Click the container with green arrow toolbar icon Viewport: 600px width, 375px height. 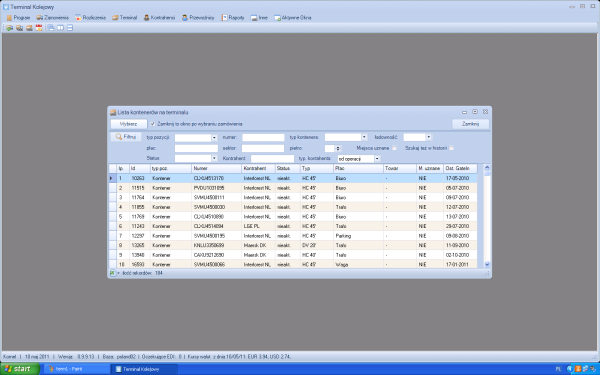[9, 28]
